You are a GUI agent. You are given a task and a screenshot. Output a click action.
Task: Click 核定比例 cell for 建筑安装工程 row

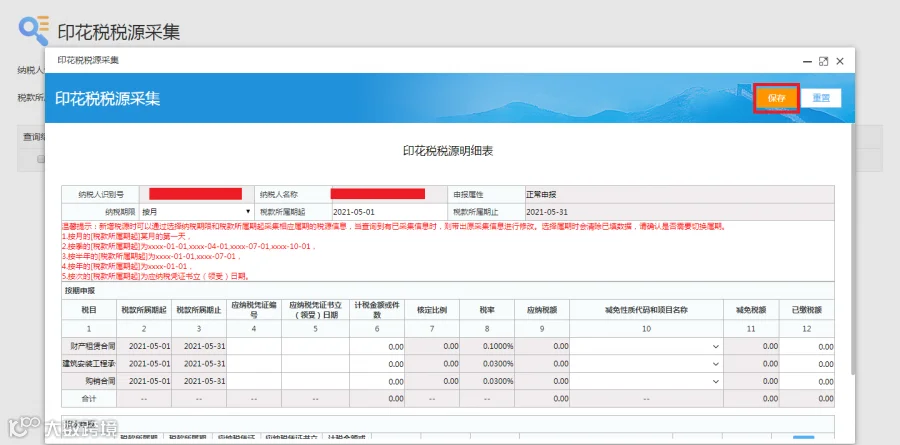432,363
